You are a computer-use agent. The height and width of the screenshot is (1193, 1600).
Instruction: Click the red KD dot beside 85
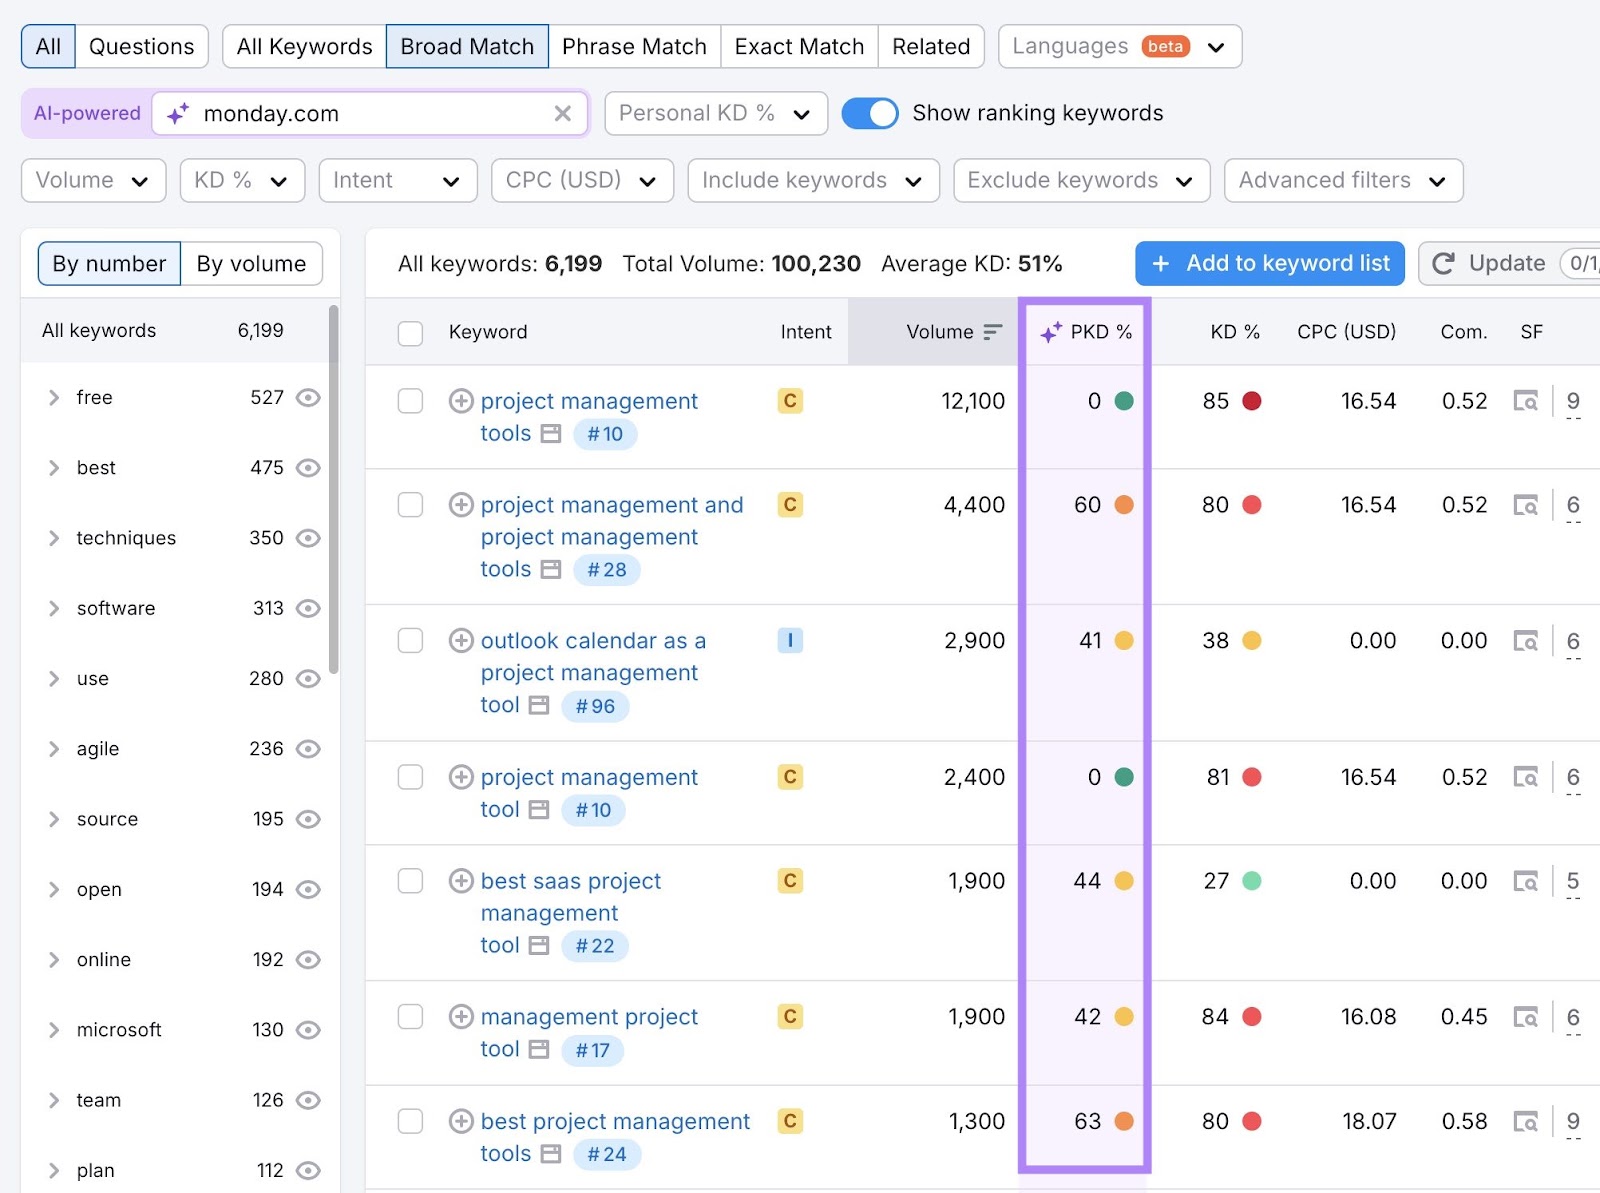point(1252,401)
